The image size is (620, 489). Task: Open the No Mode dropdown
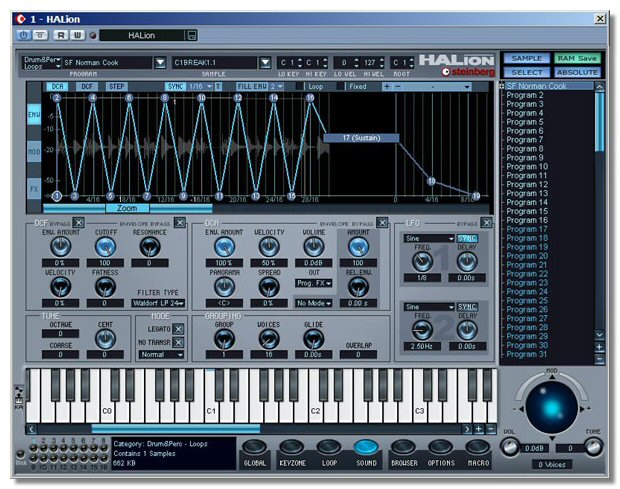tap(314, 303)
